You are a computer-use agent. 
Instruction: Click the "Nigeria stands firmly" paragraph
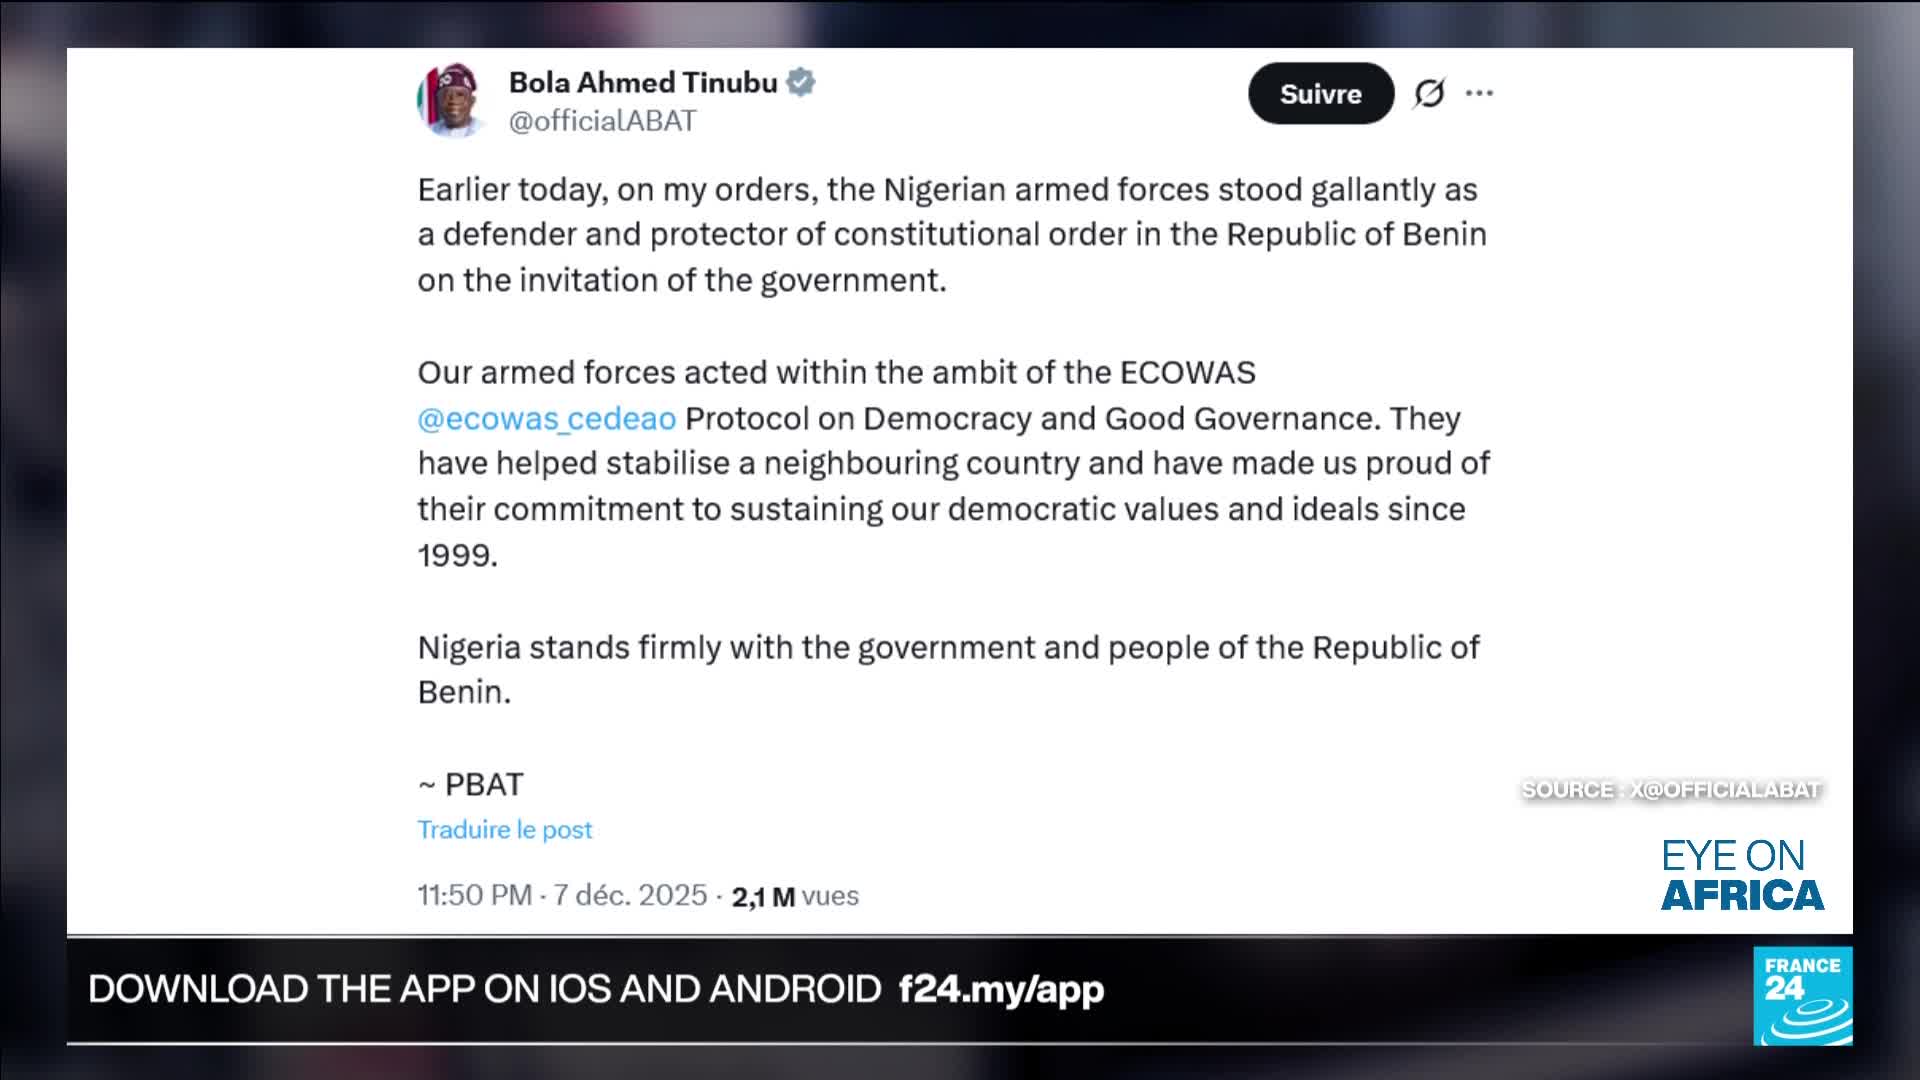point(948,669)
